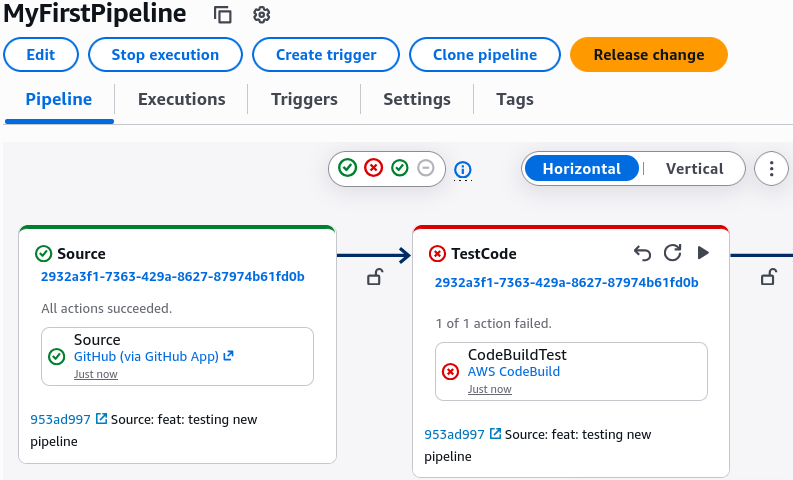Click Stop execution button
This screenshot has width=793, height=480.
(x=165, y=55)
